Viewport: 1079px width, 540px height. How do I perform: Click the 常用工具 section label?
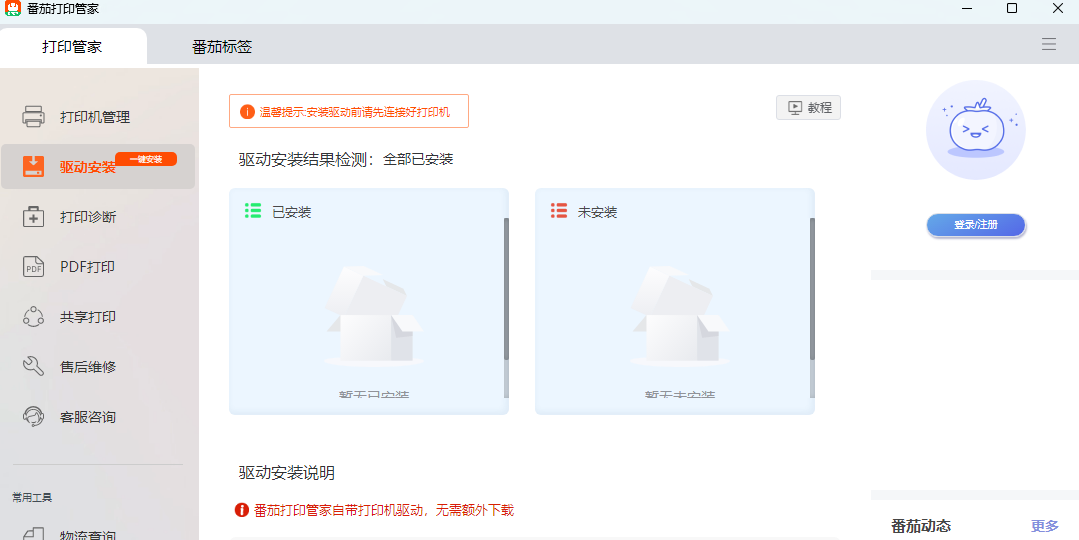point(32,497)
